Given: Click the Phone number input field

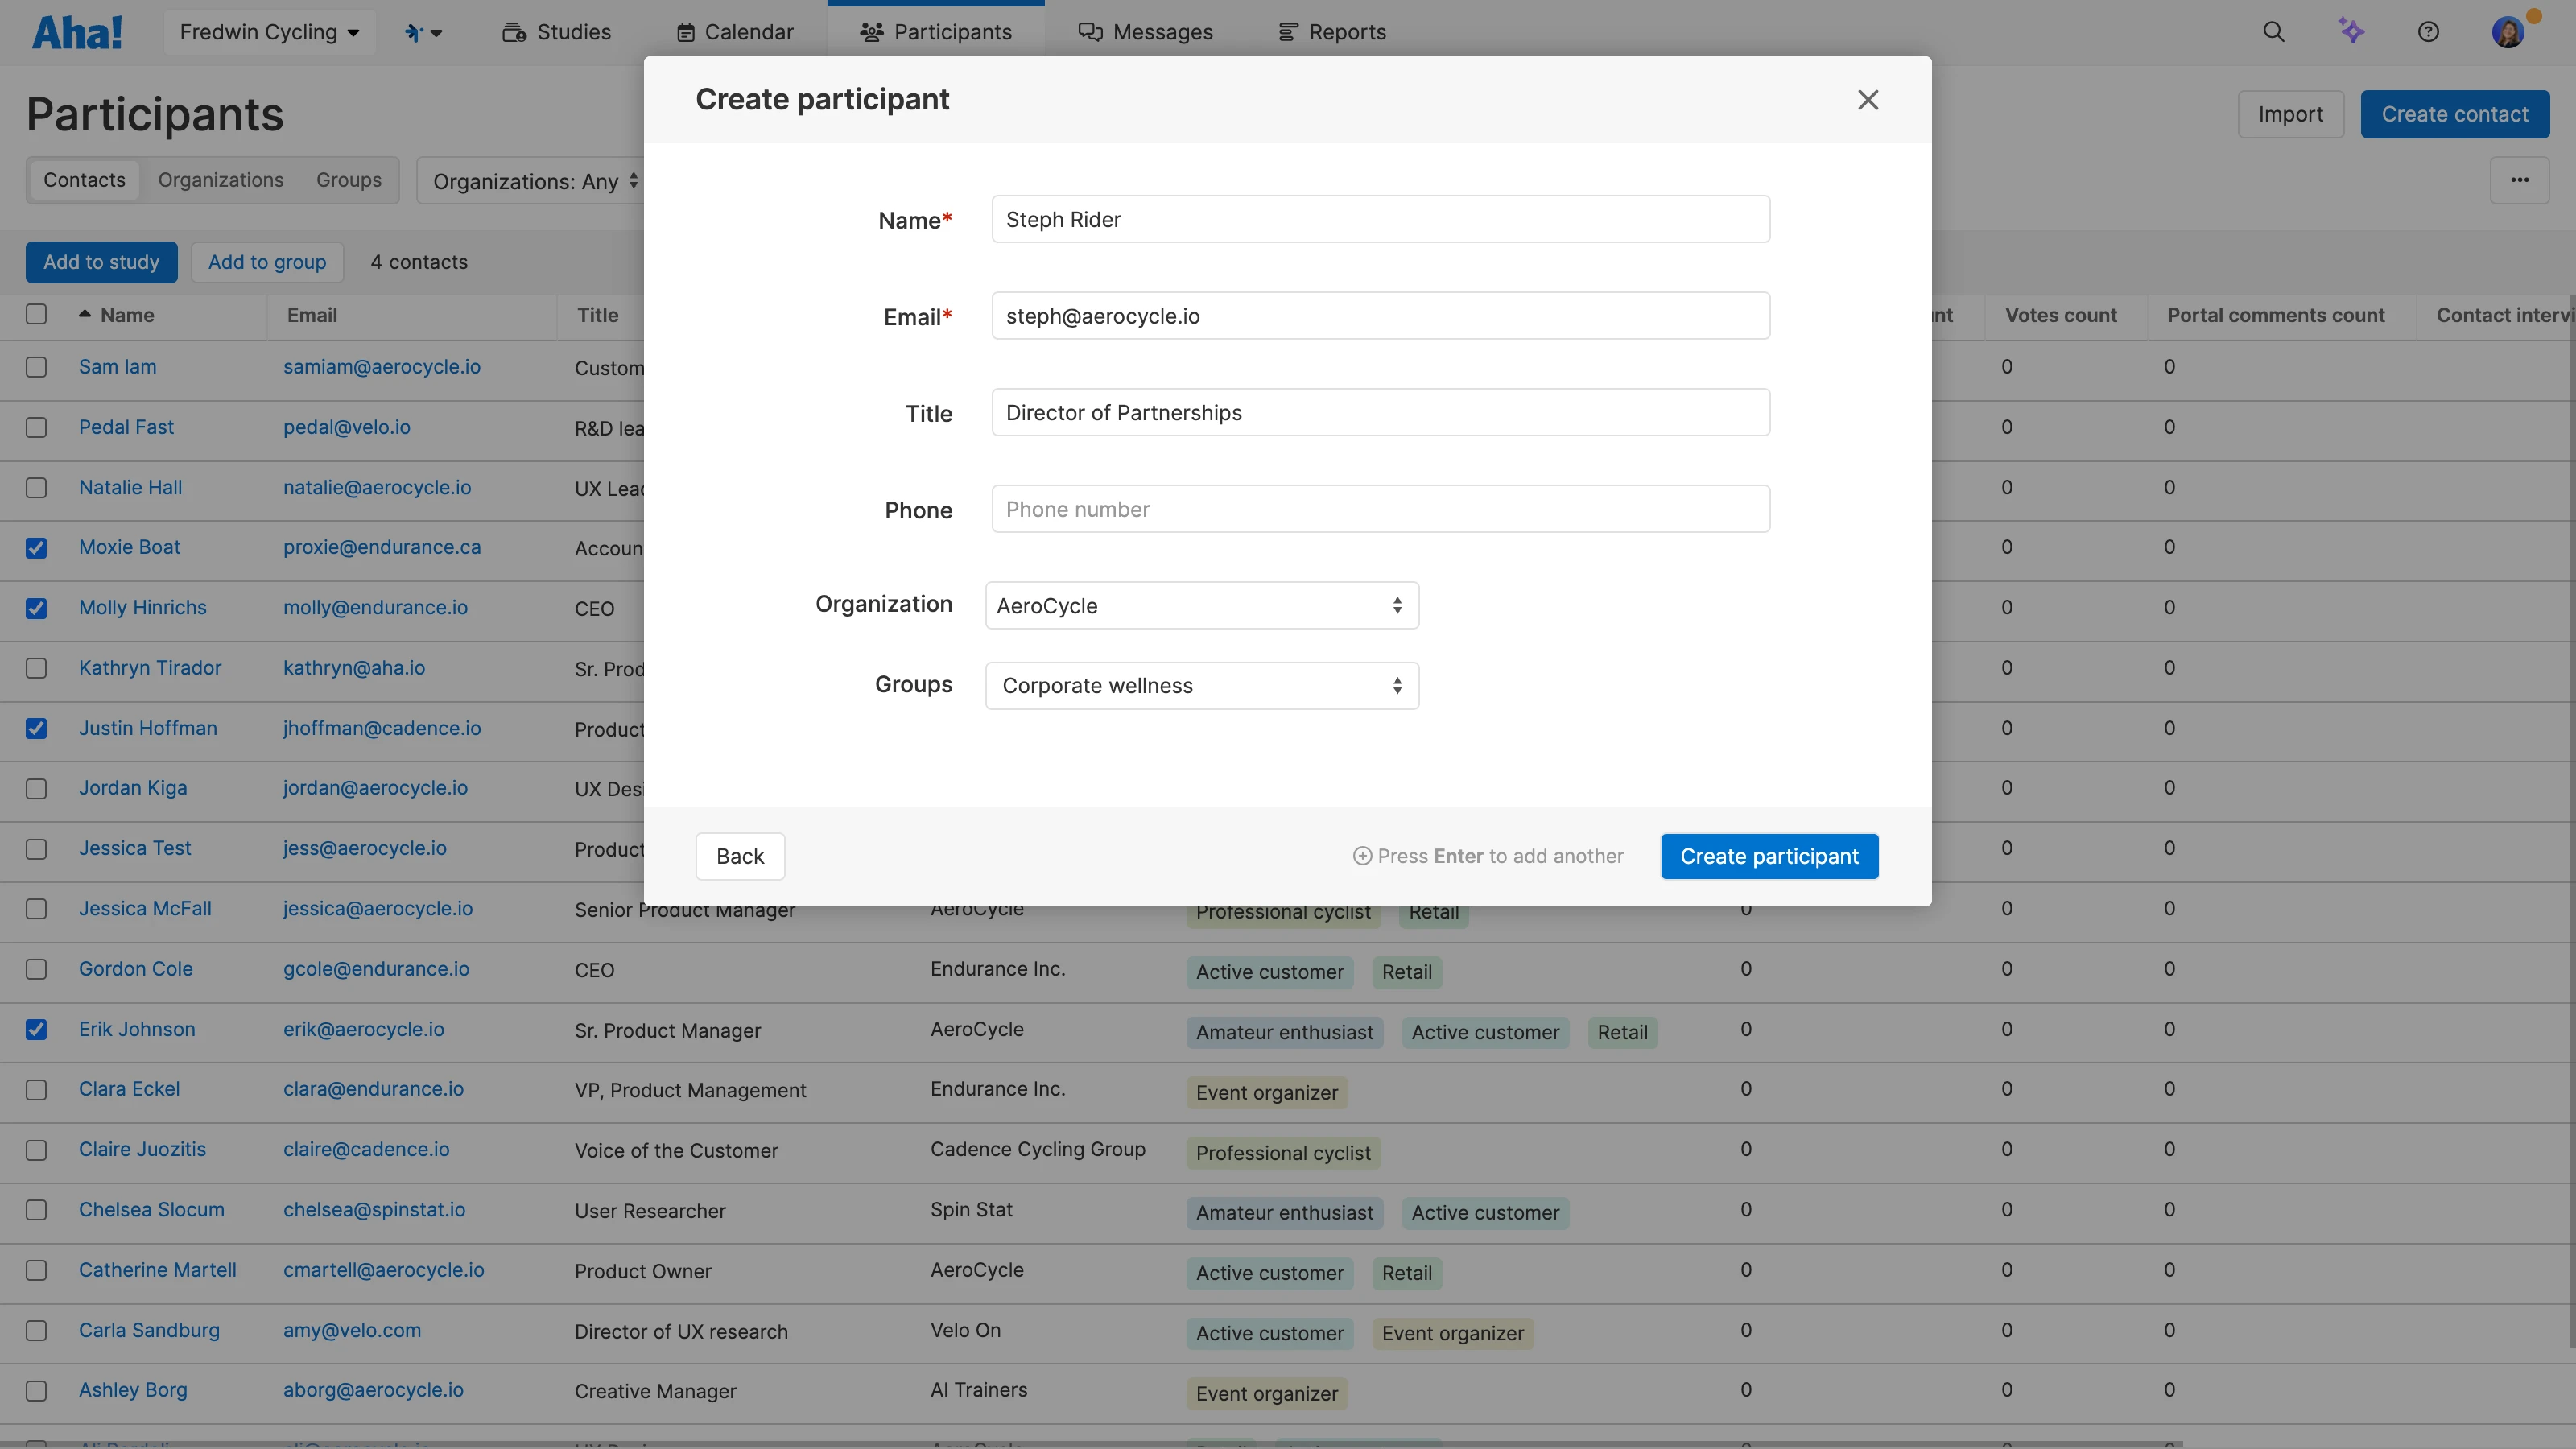Looking at the screenshot, I should (1380, 509).
